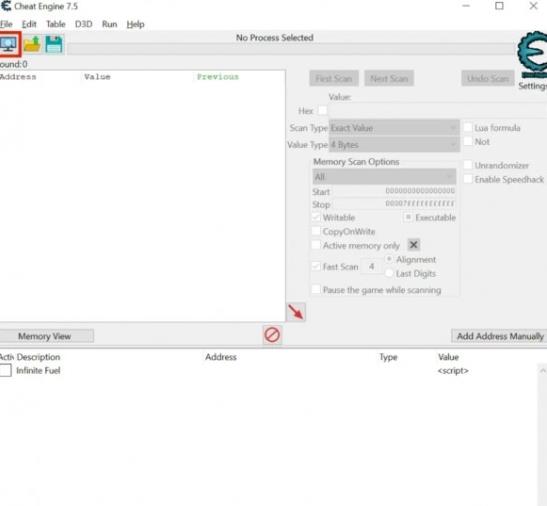The image size is (547, 506).
Task: Click the Memory View button
Action: point(46,336)
